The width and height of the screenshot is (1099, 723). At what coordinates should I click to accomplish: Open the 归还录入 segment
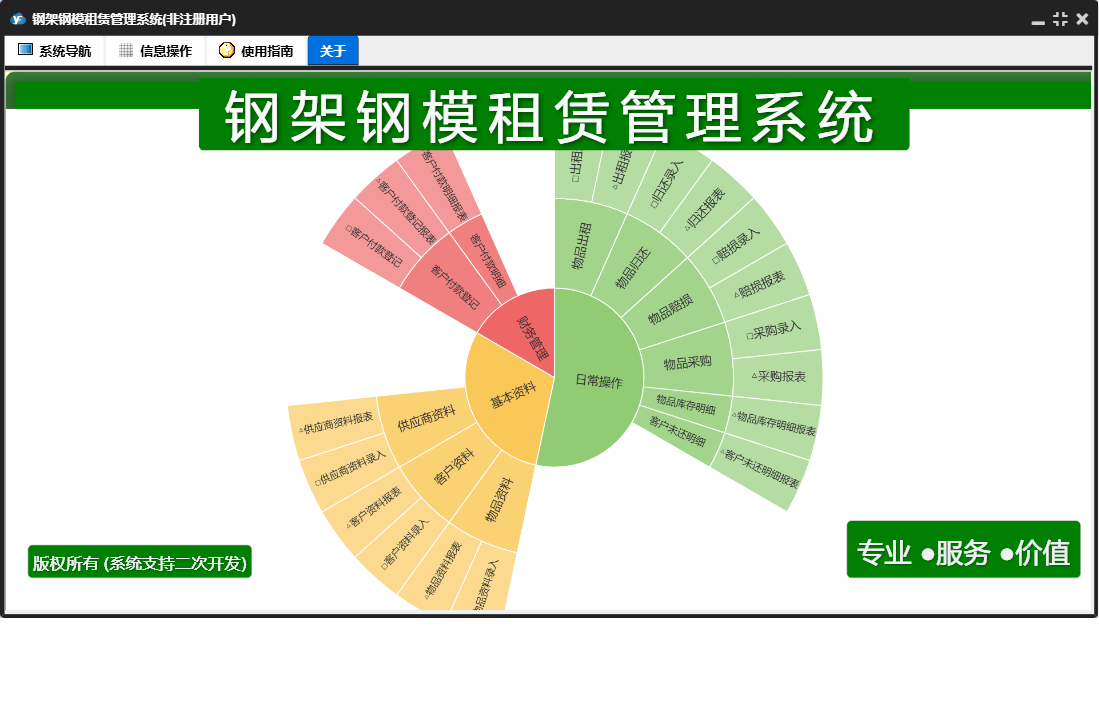click(x=667, y=184)
